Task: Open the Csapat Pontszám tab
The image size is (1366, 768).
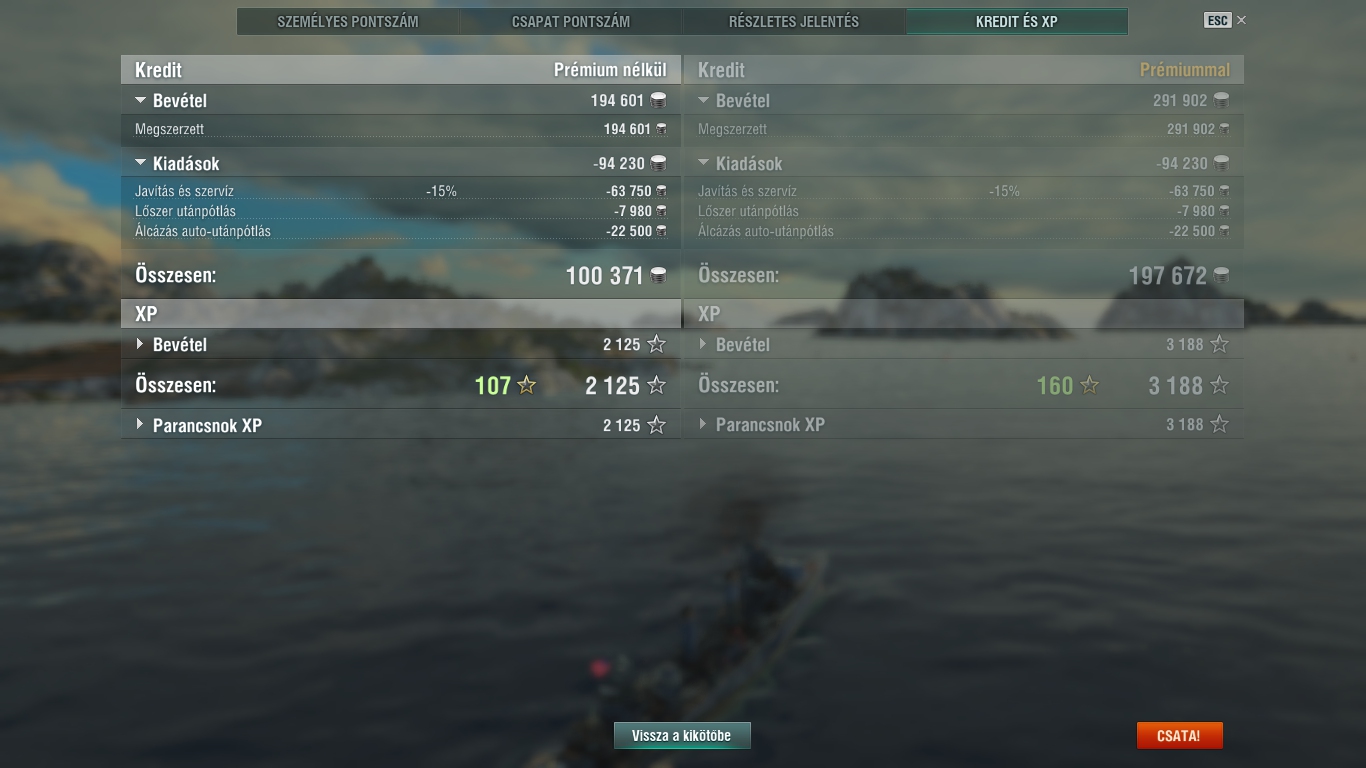Action: (571, 21)
